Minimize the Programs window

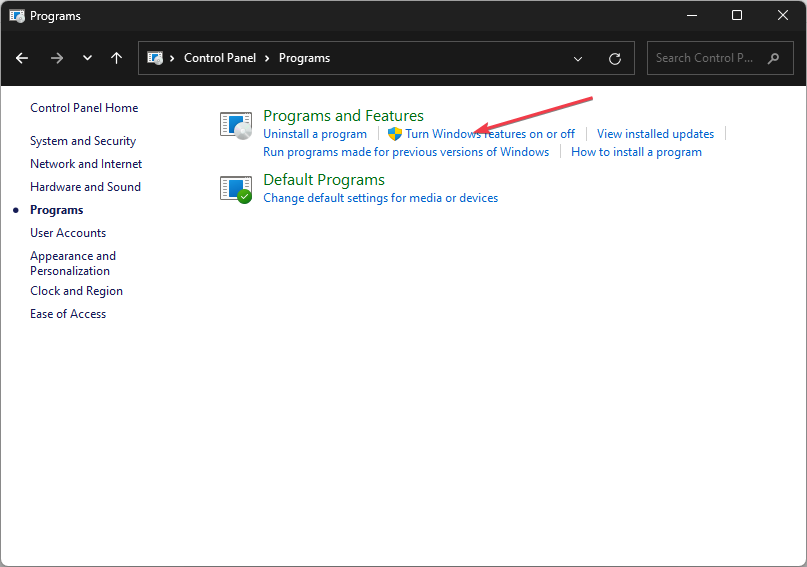pyautogui.click(x=692, y=15)
